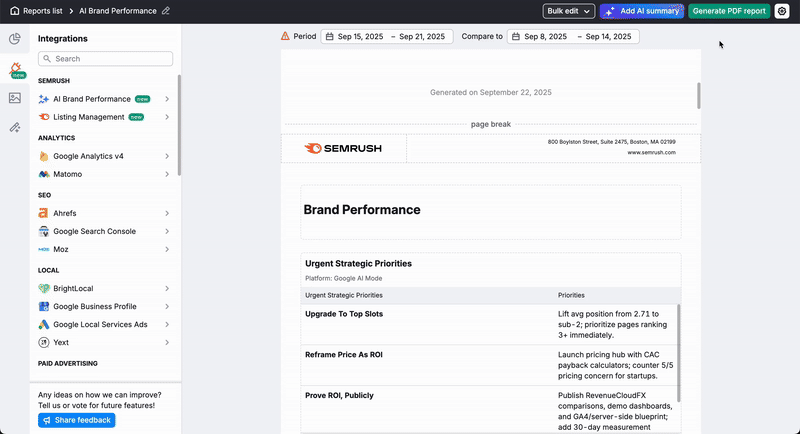Click the magic pencil sidebar icon

coord(14,128)
